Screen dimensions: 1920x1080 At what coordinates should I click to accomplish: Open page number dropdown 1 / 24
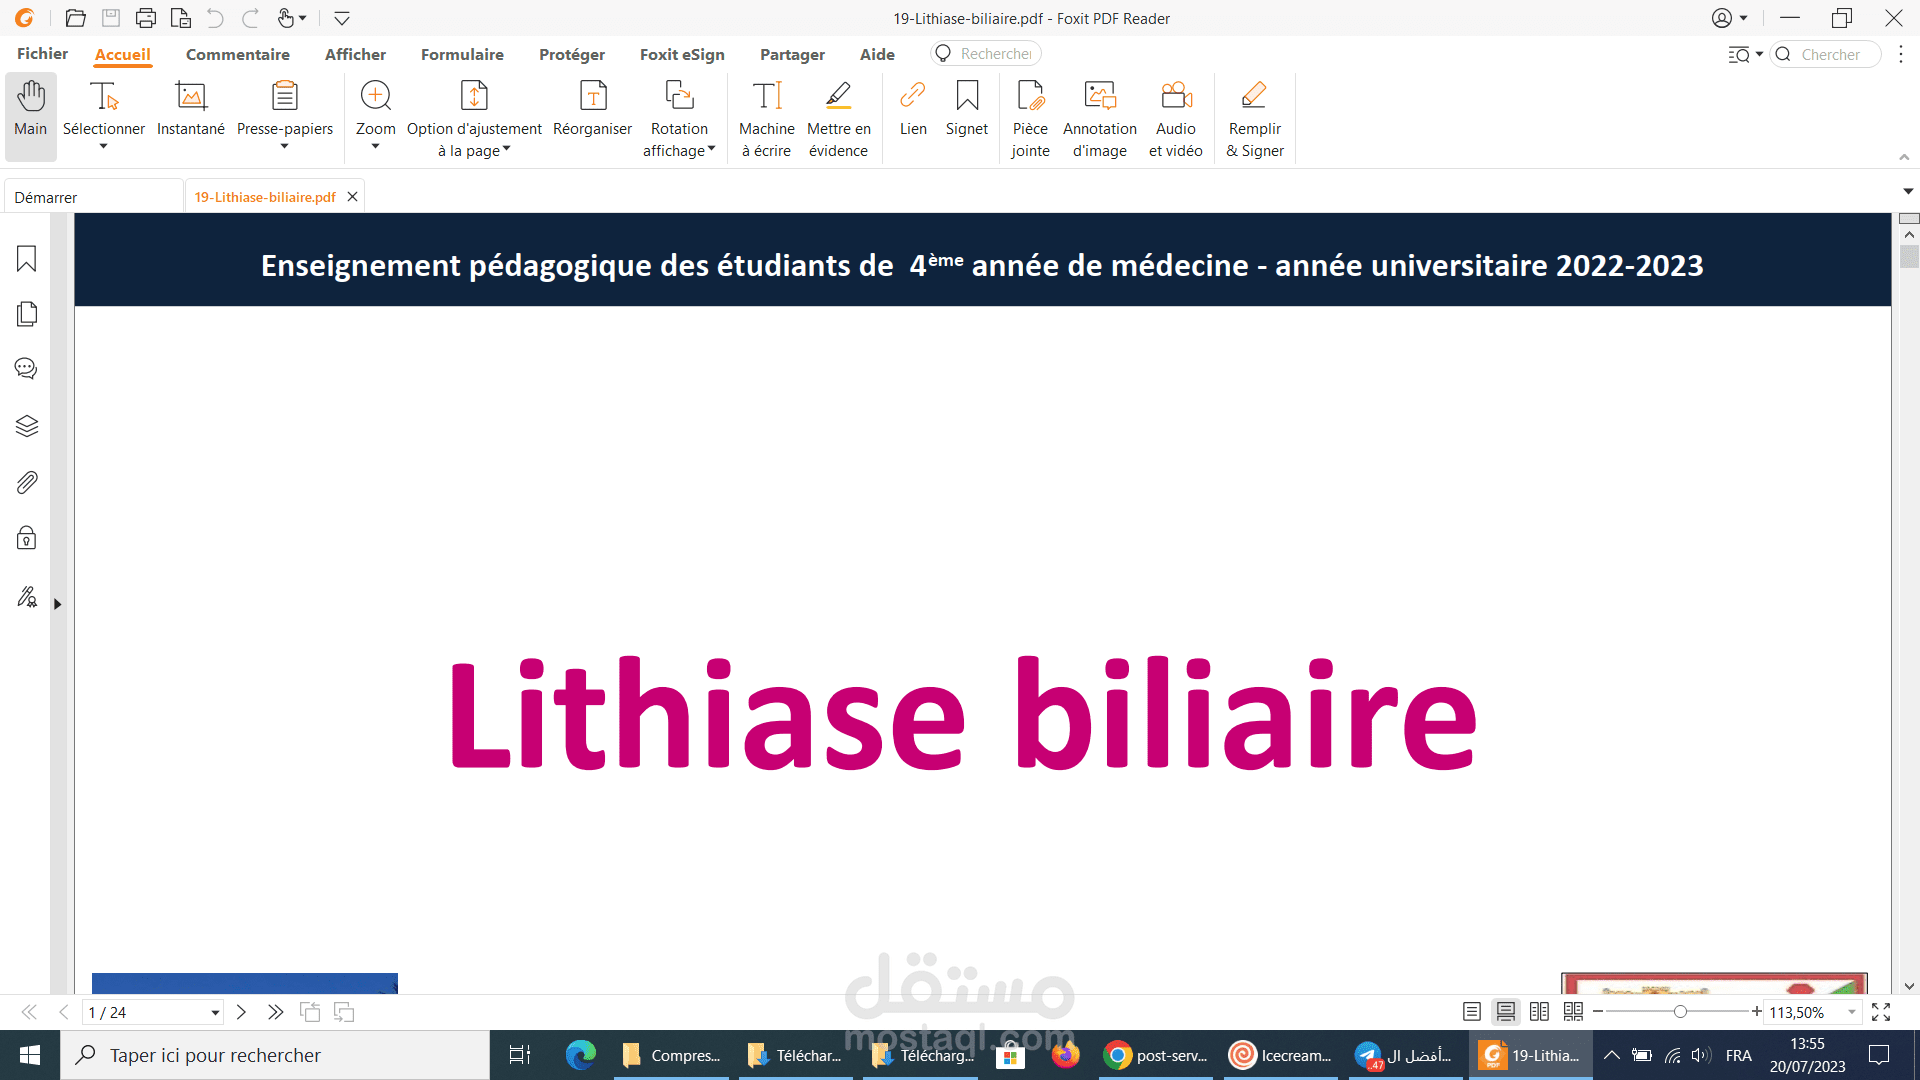pyautogui.click(x=215, y=1013)
